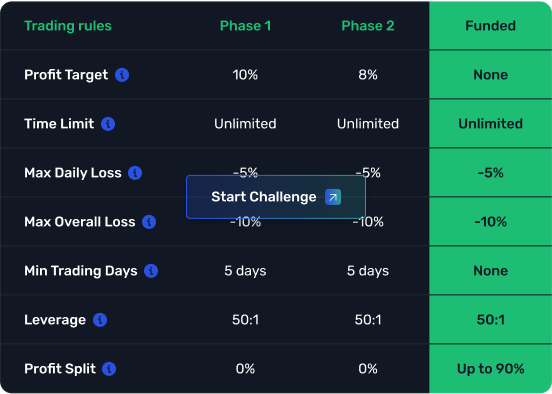The image size is (552, 394).
Task: Click the Min Trading Days info icon
Action: point(151,271)
